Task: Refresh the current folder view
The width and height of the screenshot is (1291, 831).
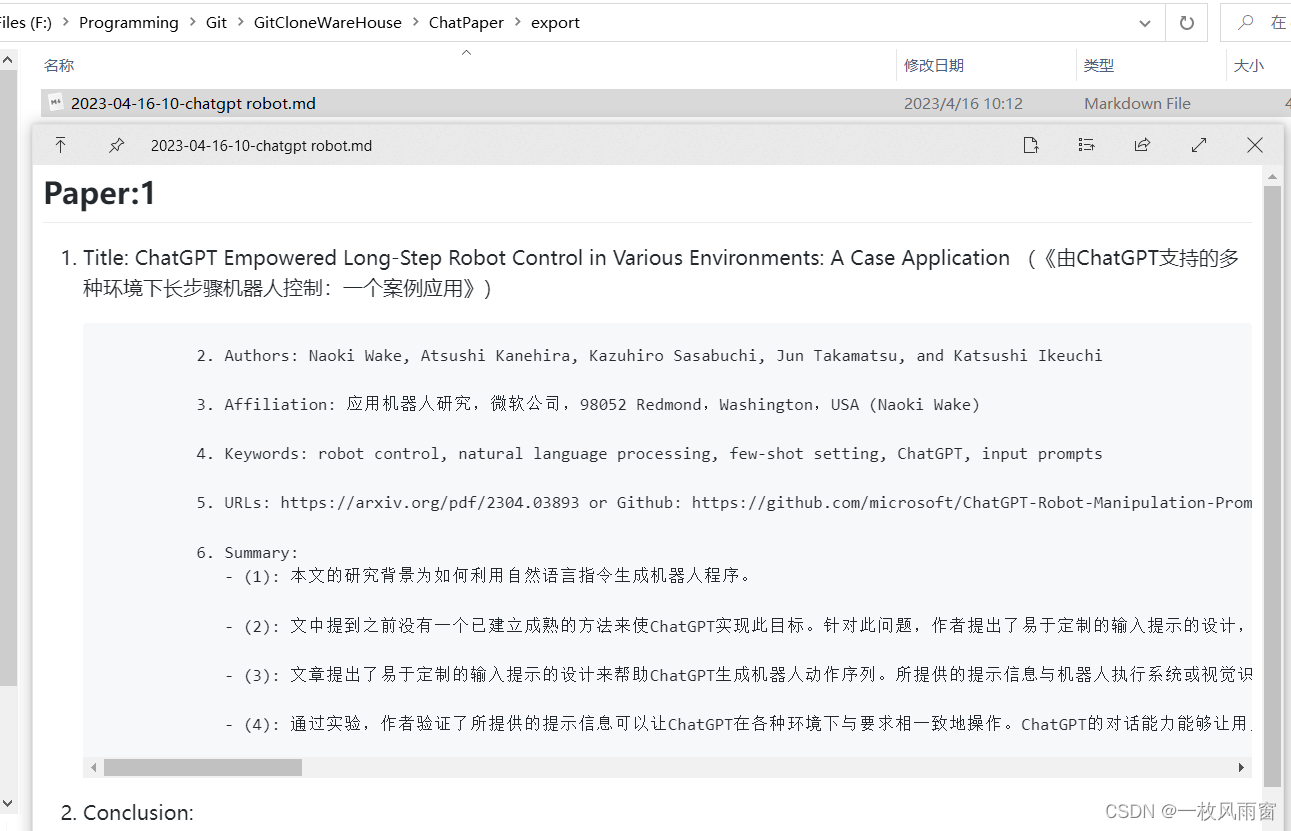Action: pos(1186,22)
